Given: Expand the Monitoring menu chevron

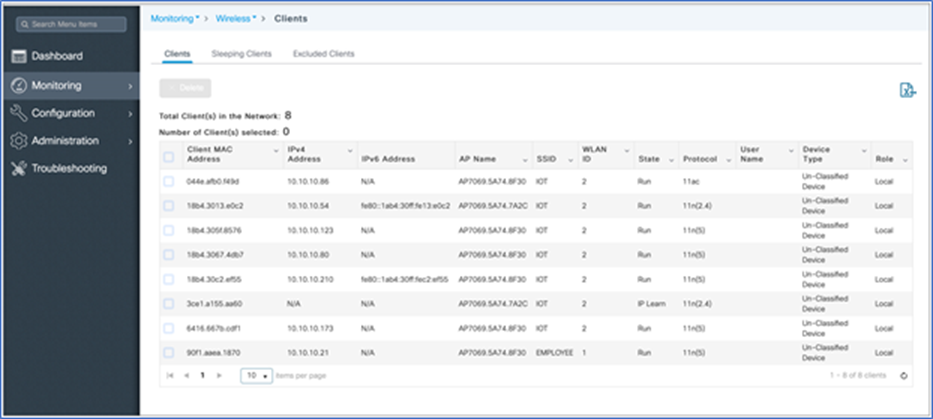Looking at the screenshot, I should [130, 86].
